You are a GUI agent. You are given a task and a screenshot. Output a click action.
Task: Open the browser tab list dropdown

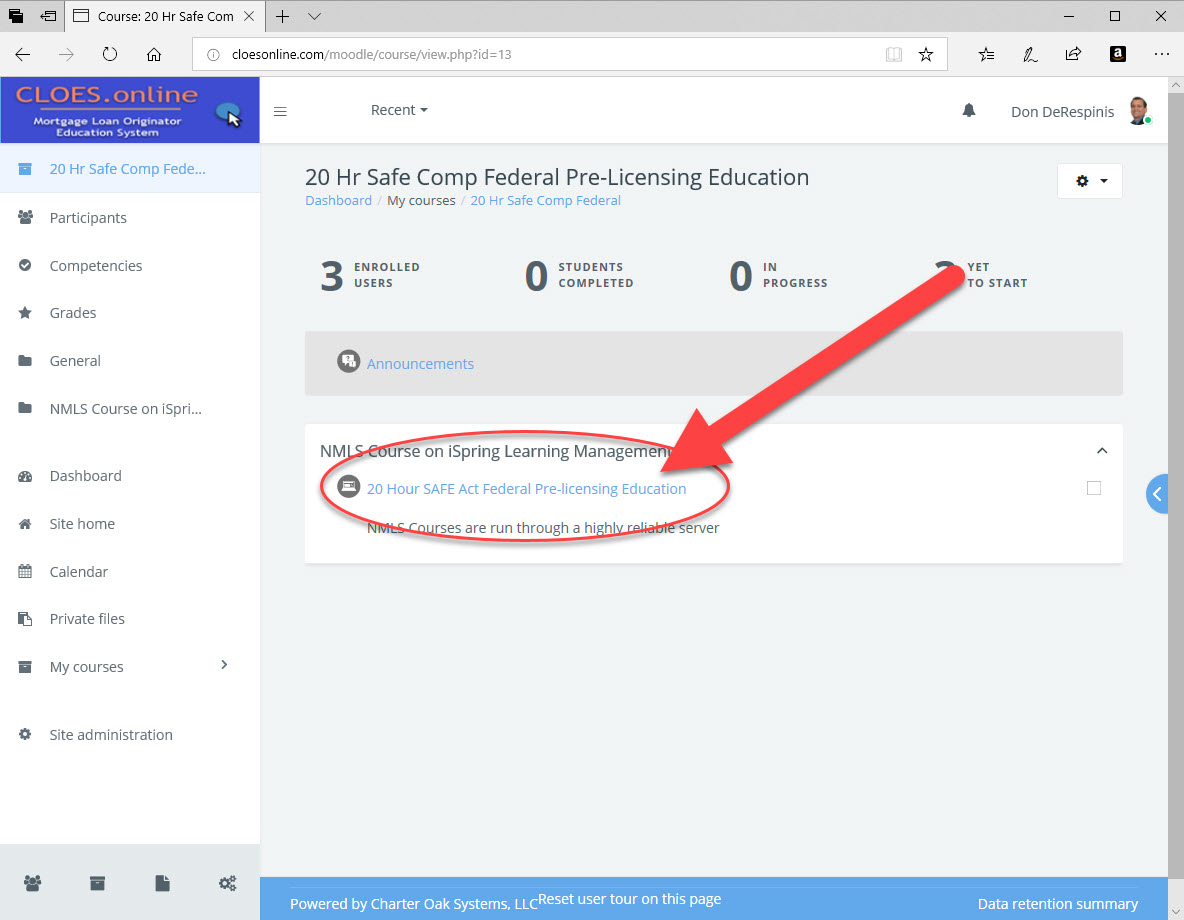315,16
